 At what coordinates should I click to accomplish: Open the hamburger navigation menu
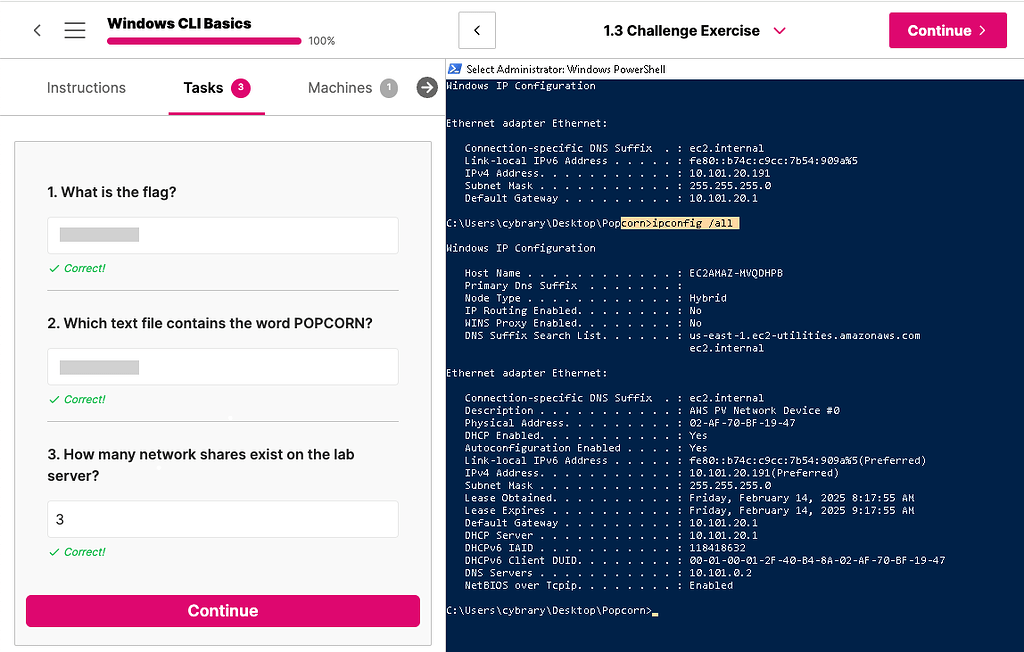point(75,29)
